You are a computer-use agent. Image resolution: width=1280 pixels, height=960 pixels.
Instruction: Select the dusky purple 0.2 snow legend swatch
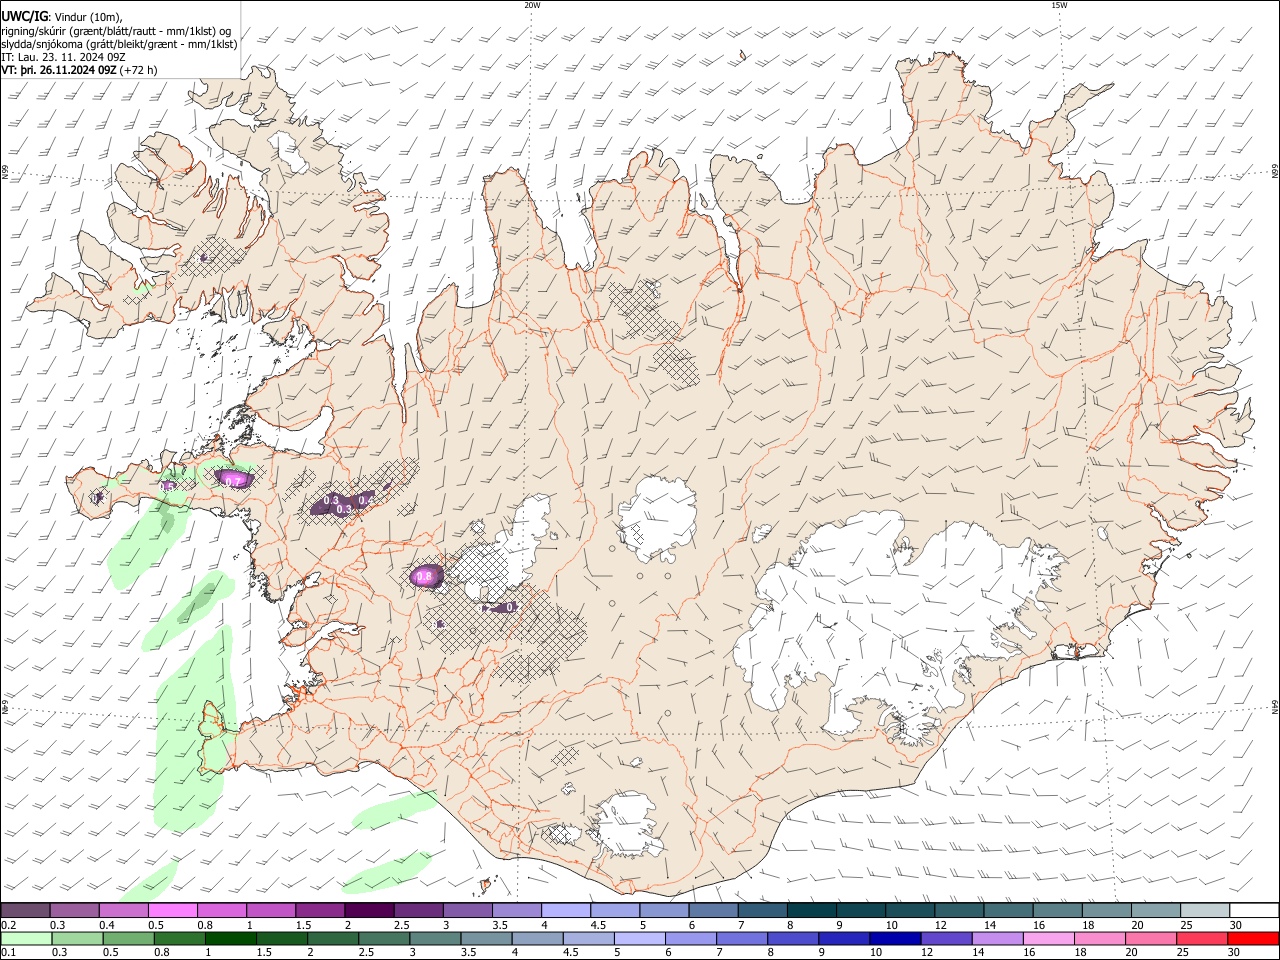tap(25, 911)
